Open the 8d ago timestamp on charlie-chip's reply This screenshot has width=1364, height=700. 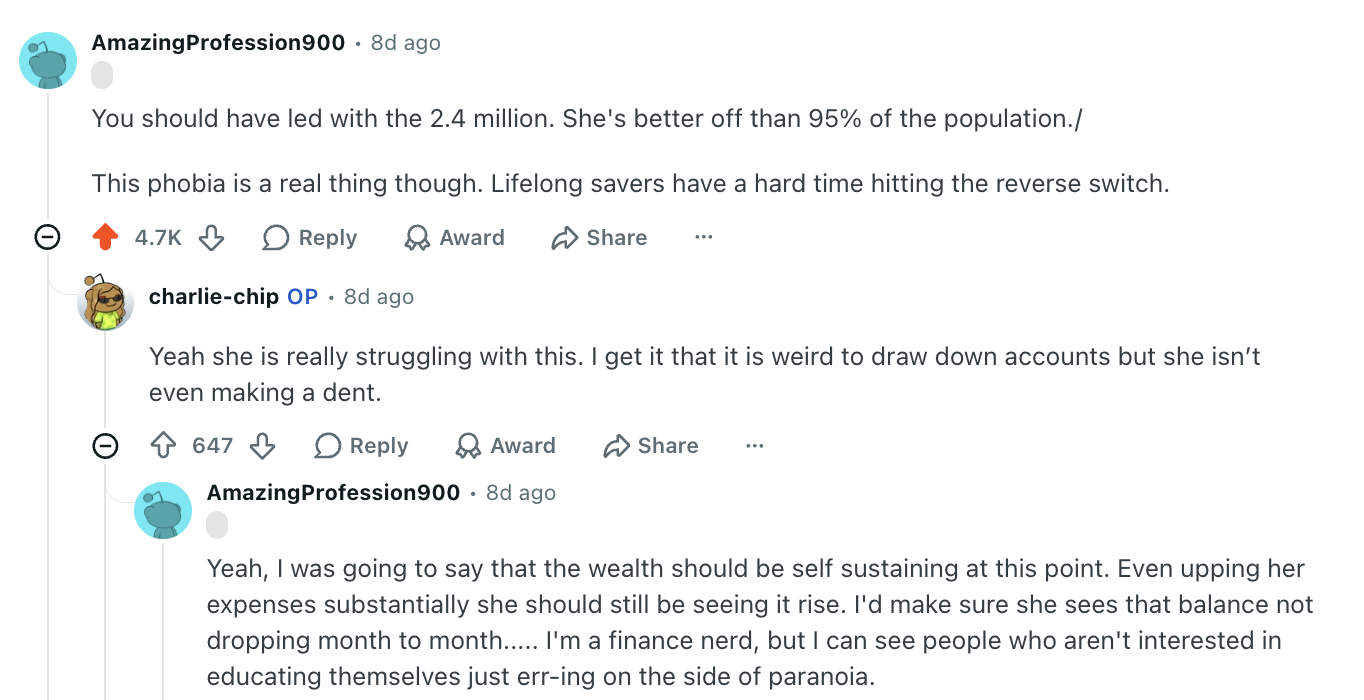coord(379,297)
